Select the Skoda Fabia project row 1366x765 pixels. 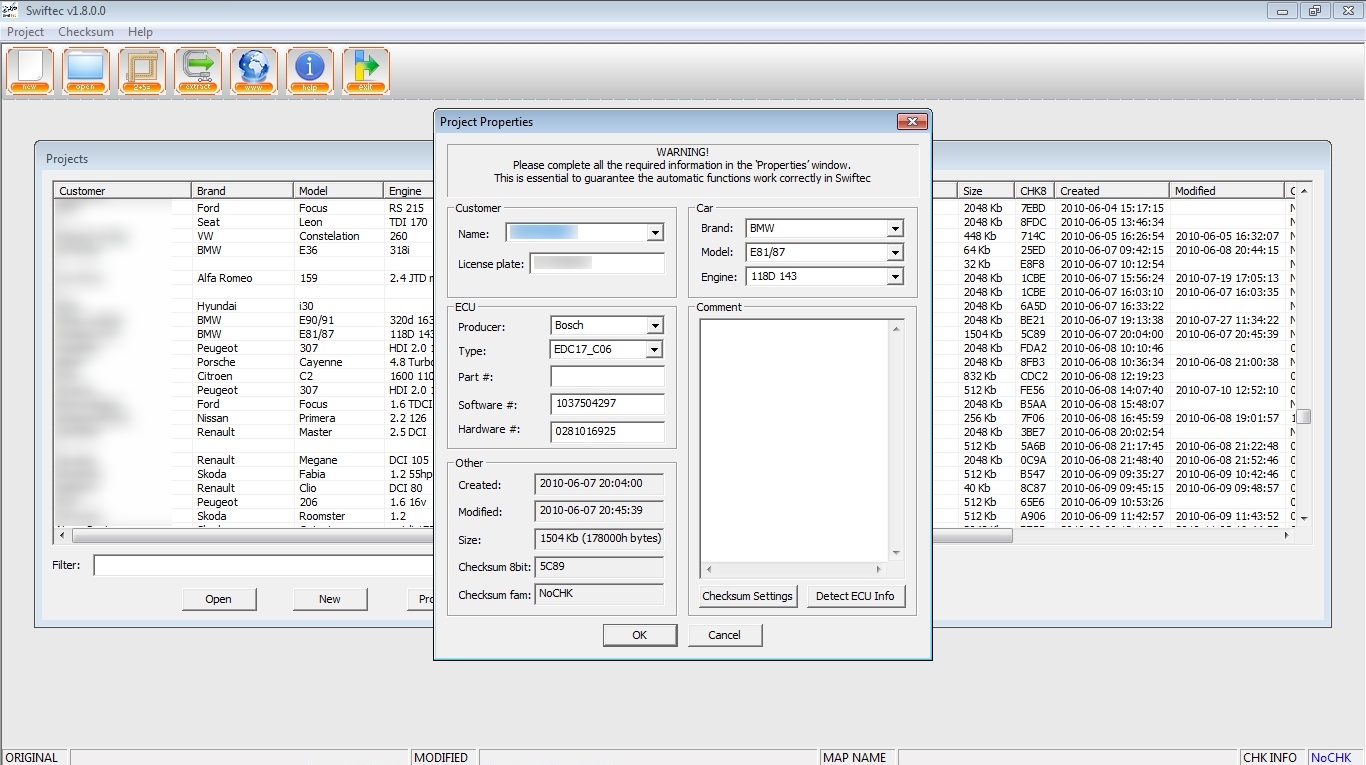(243, 474)
